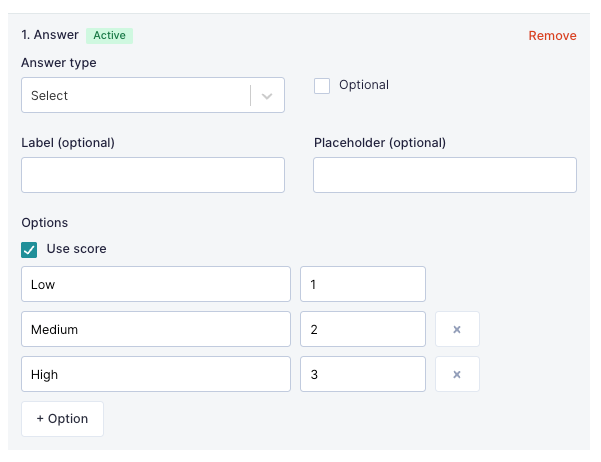Focus the Placeholder (optional) text field
601x462 pixels.
(445, 175)
